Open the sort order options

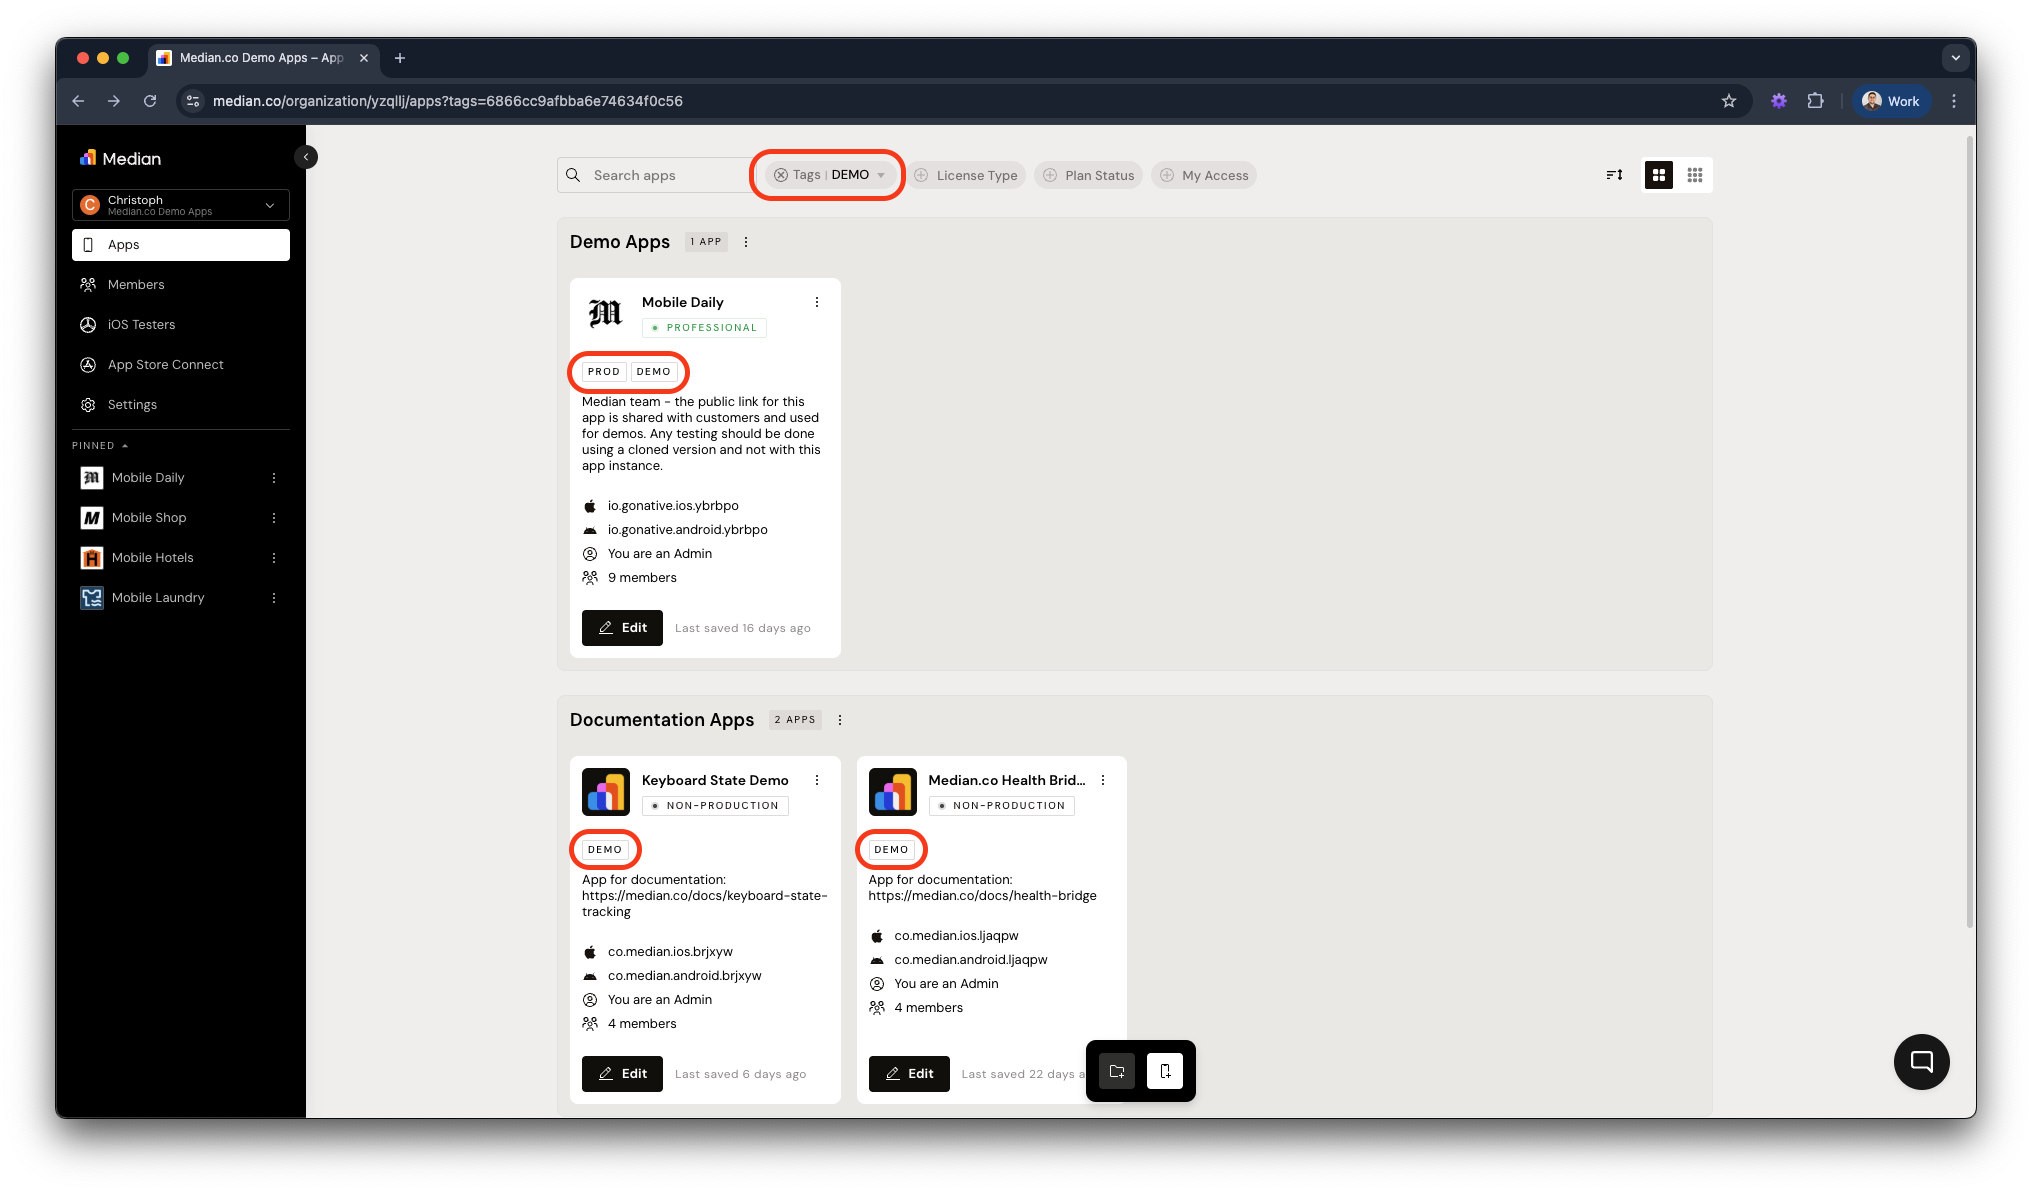(x=1614, y=175)
